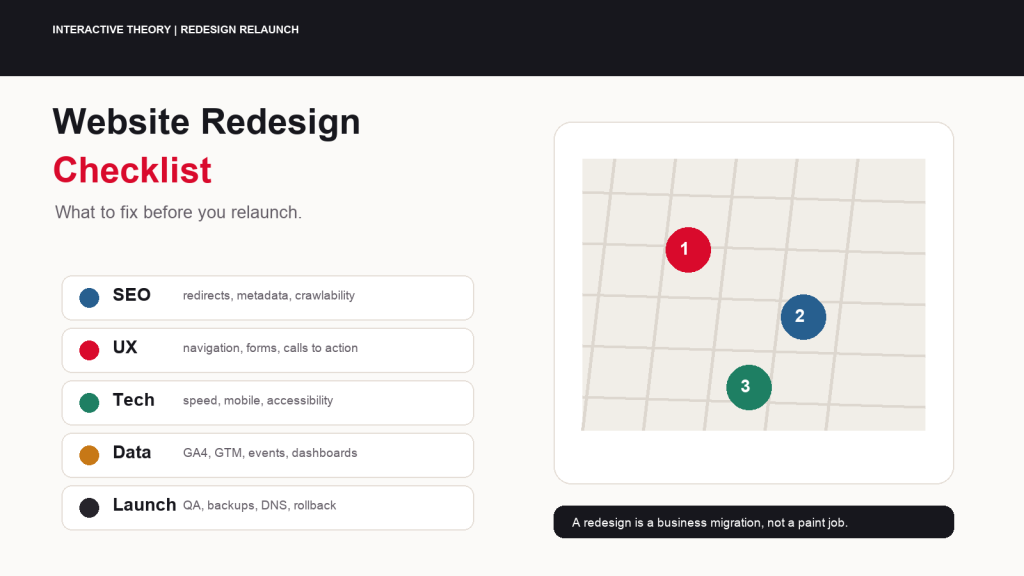Viewport: 1024px width, 576px height.
Task: Click the UX label
Action: pyautogui.click(x=125, y=347)
